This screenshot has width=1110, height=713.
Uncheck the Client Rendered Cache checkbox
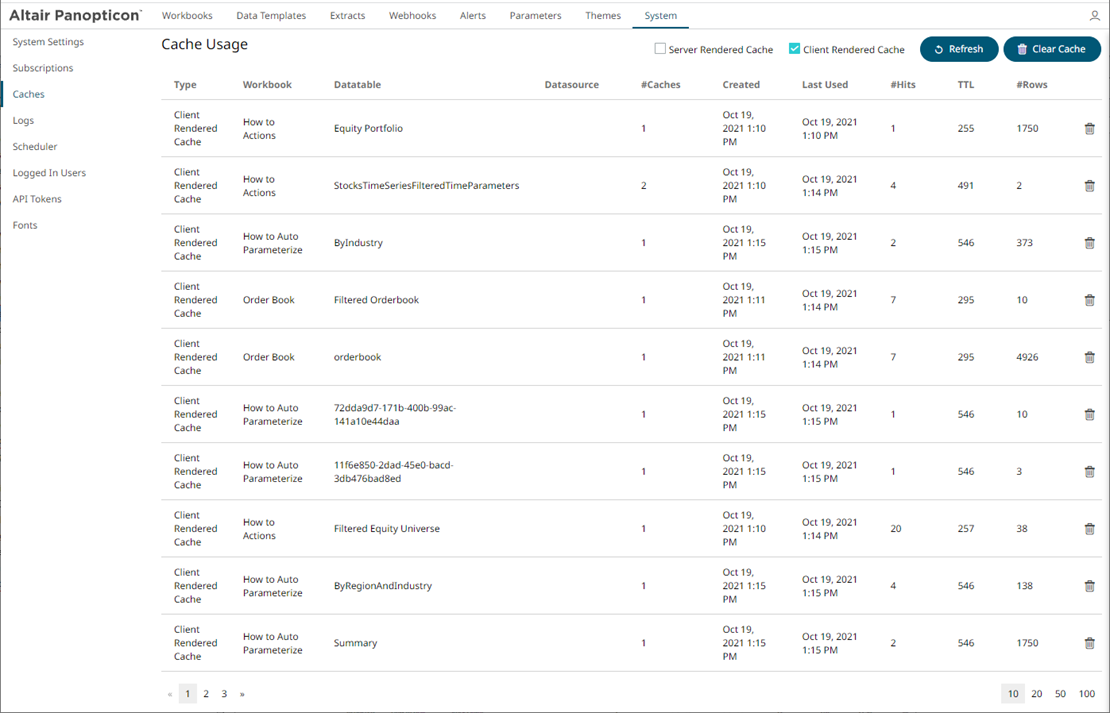pos(794,49)
